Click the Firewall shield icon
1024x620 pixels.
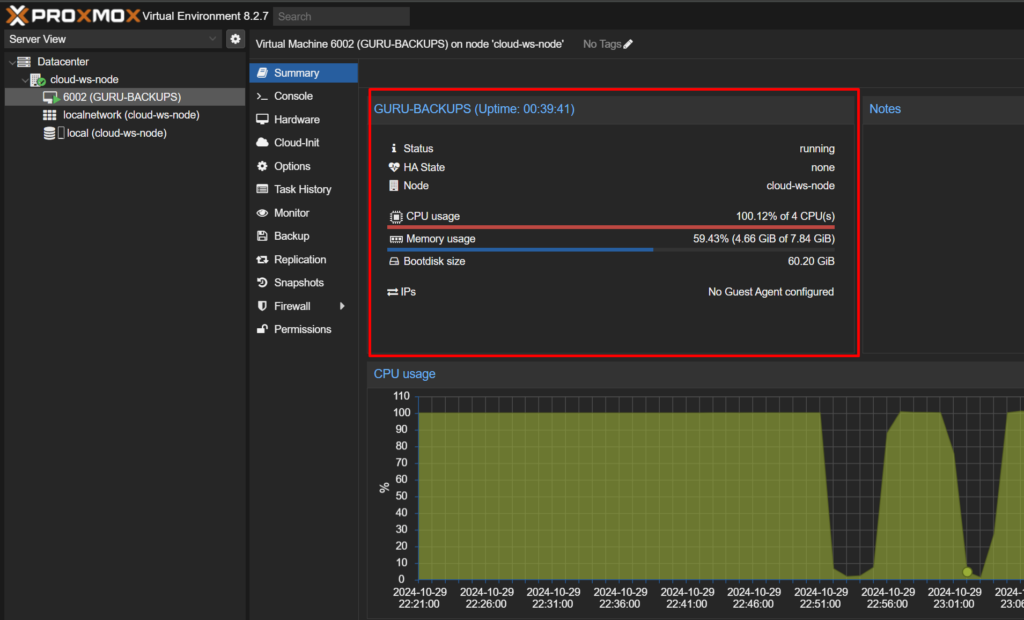pos(263,306)
